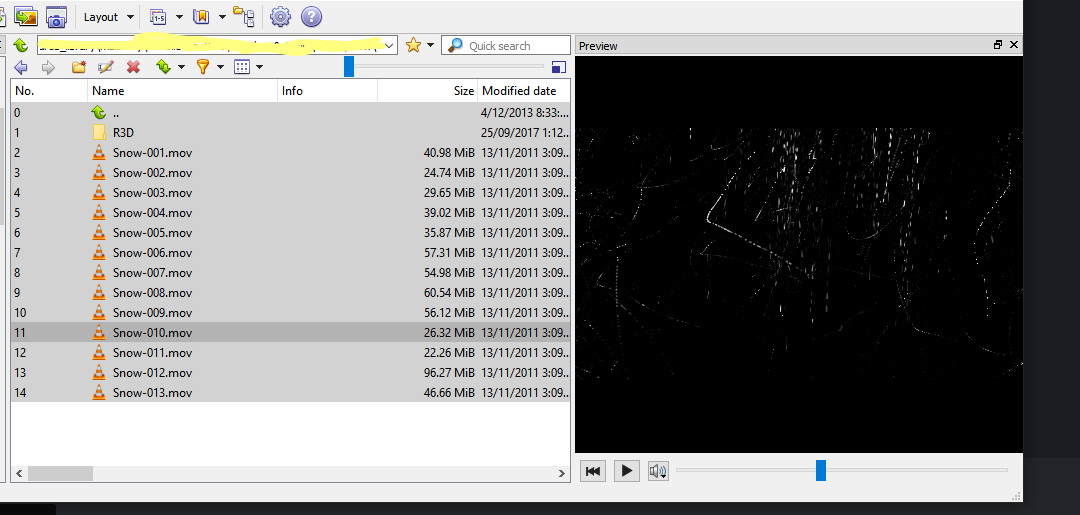Click the camera screenshot icon

(56, 16)
